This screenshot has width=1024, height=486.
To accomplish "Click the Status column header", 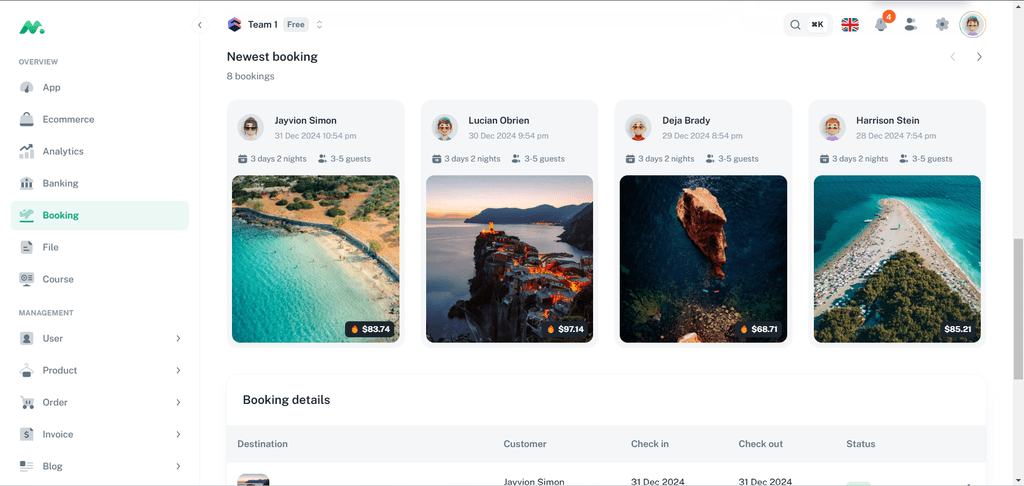I will click(x=860, y=444).
